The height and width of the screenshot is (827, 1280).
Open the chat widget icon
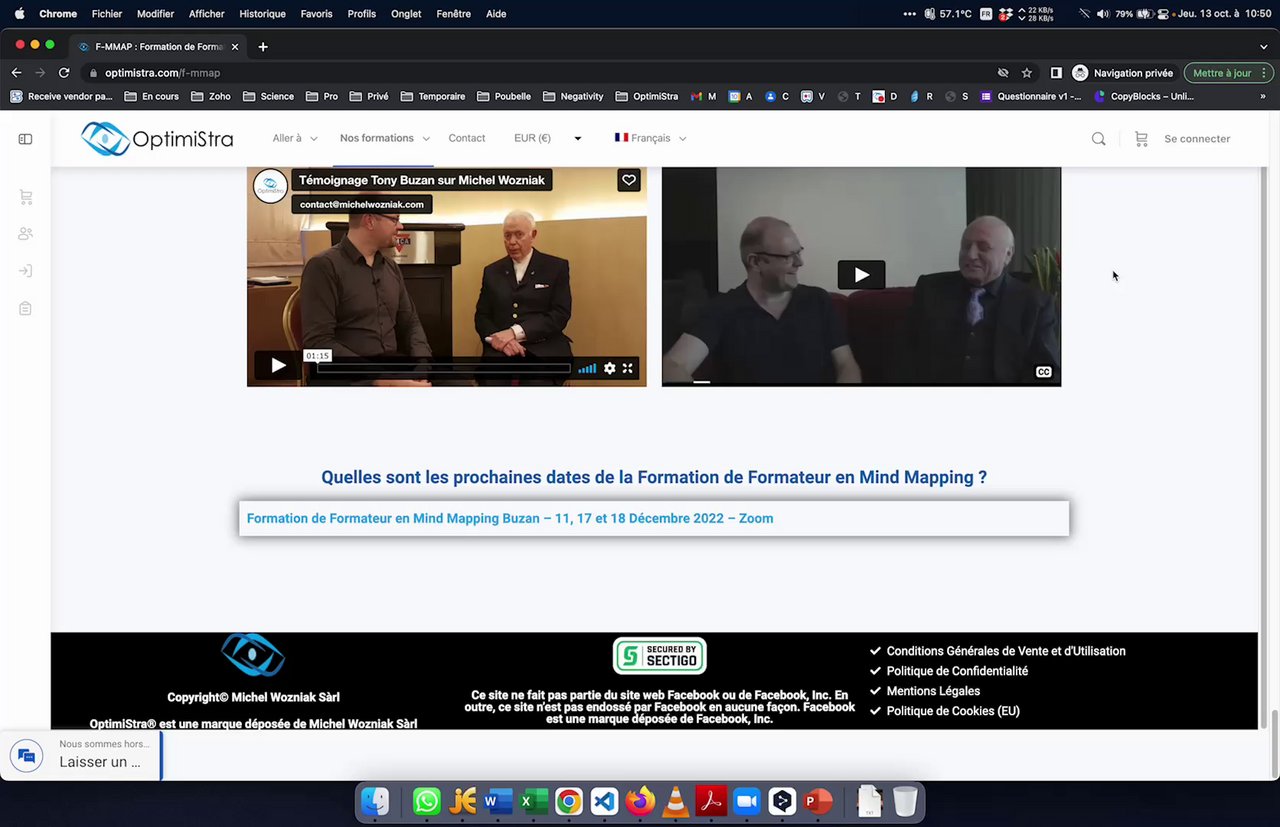click(27, 756)
